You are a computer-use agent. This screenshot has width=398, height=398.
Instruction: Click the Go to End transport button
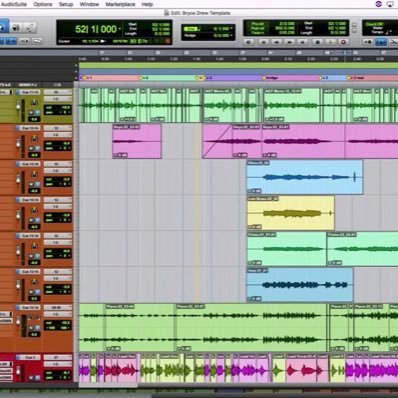click(303, 42)
